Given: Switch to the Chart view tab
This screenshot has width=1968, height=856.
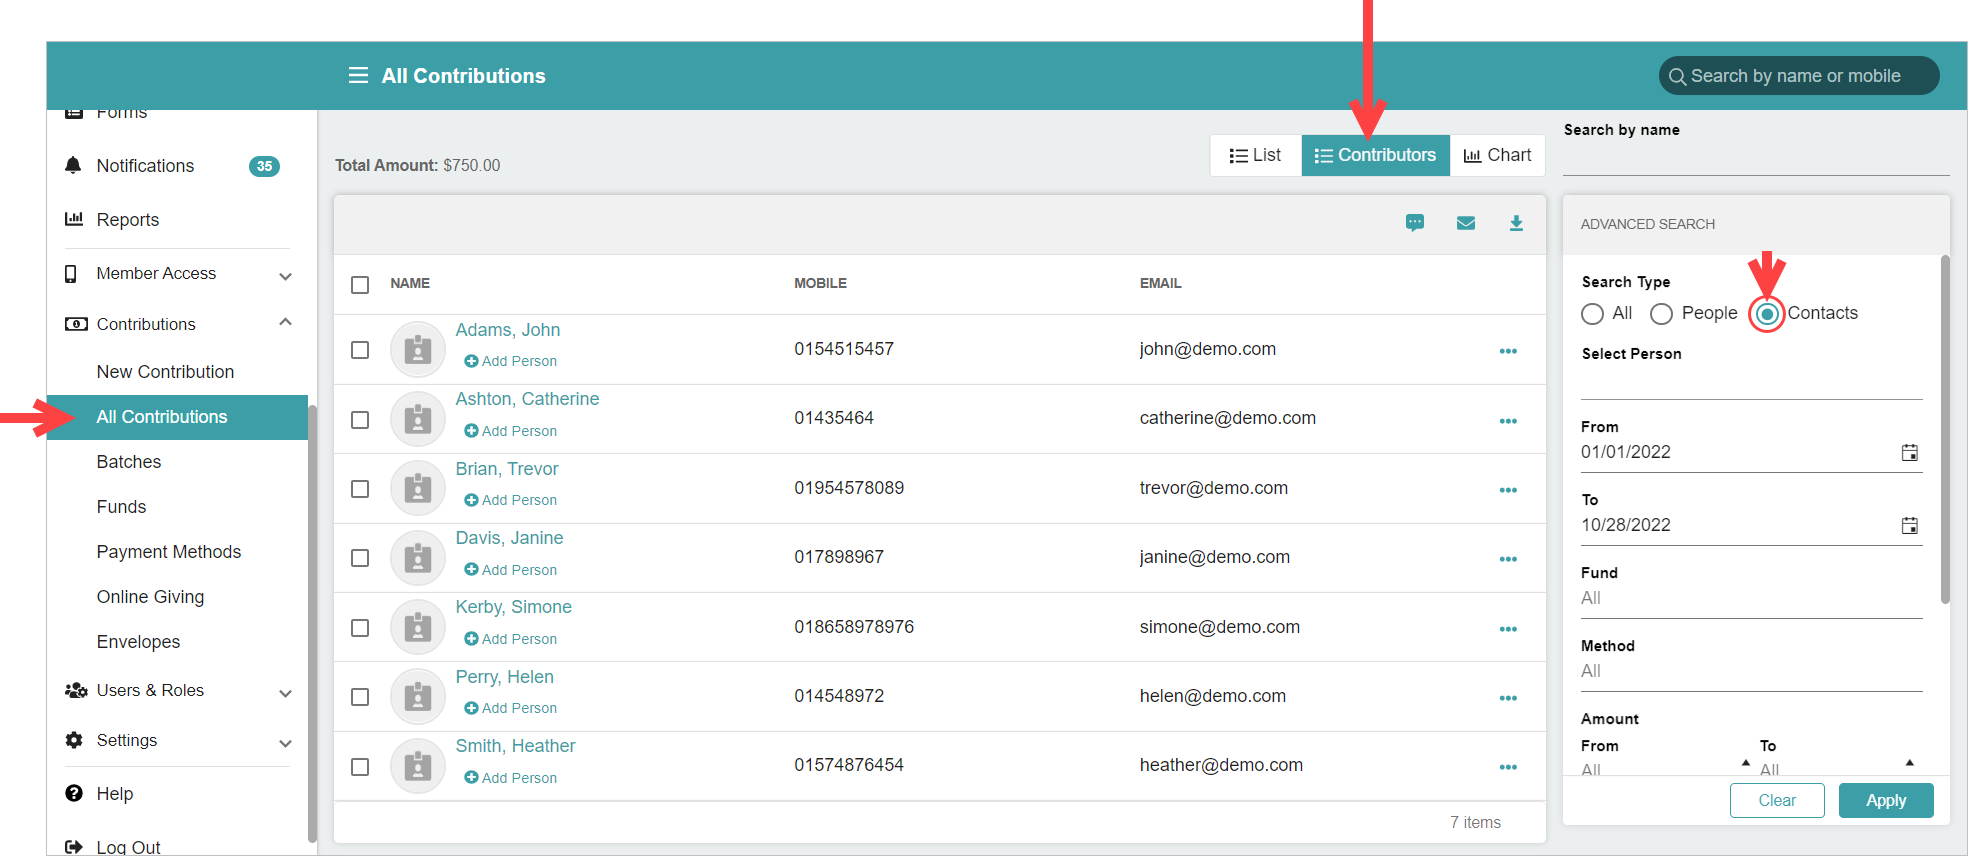Looking at the screenshot, I should pos(1497,156).
